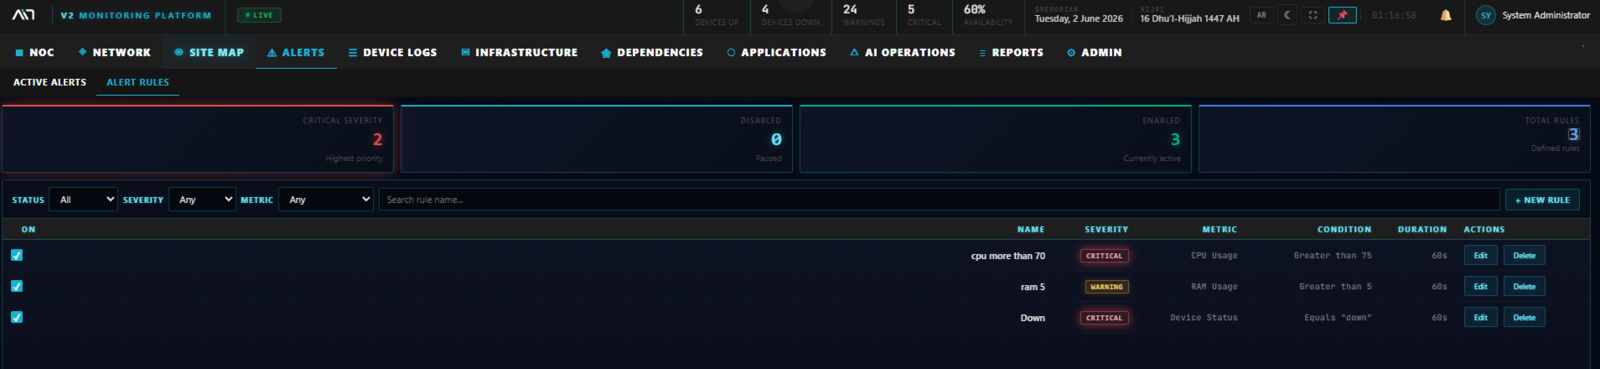This screenshot has height=369, width=1600.
Task: Open Device Logs section
Action: [x=392, y=52]
